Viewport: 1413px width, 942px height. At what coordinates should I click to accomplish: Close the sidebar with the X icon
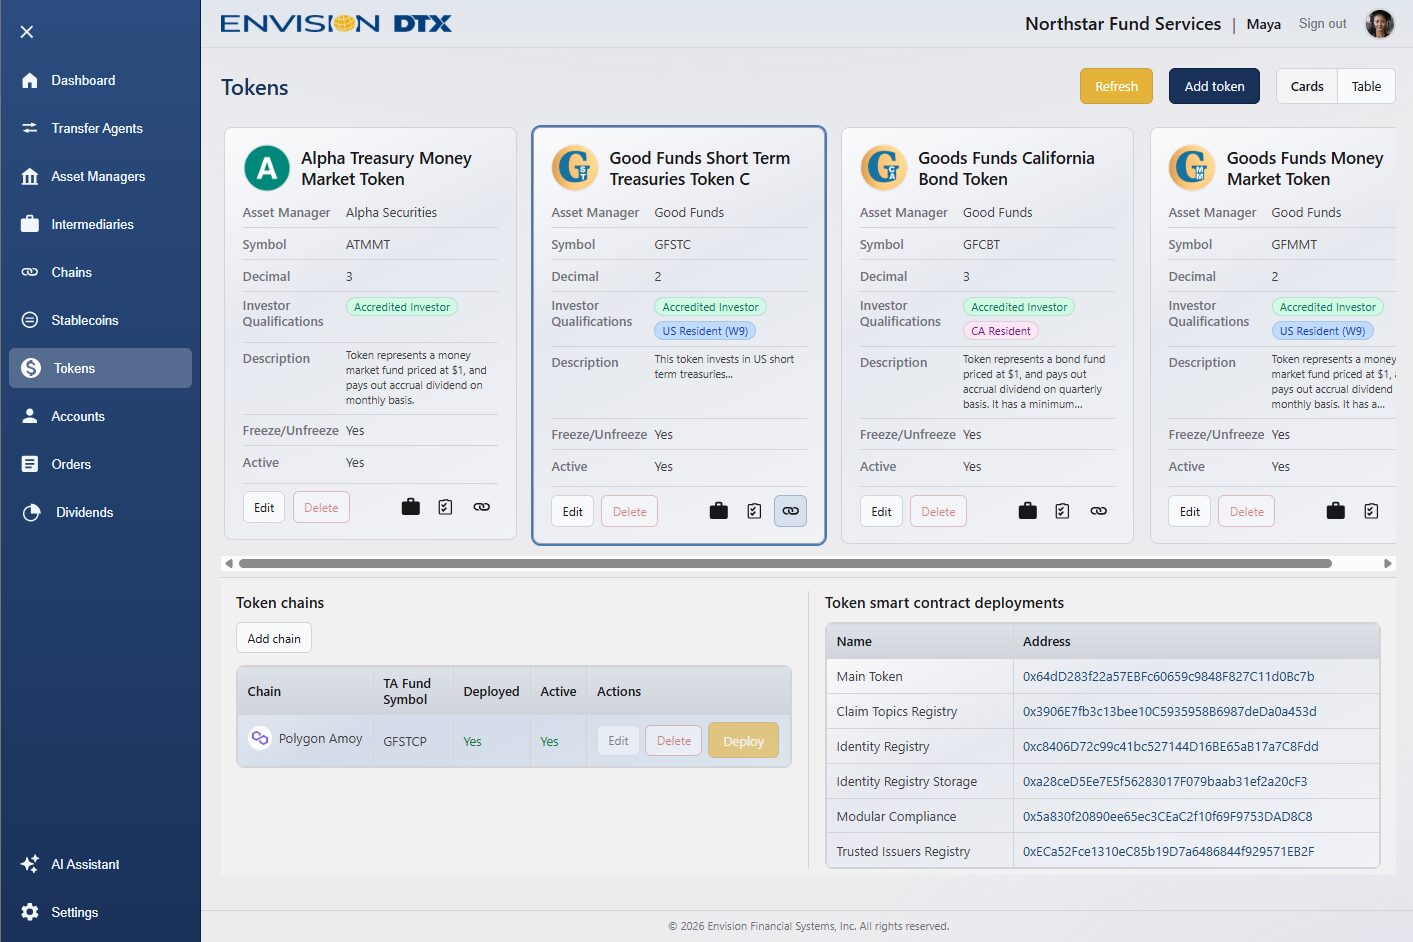click(x=27, y=32)
